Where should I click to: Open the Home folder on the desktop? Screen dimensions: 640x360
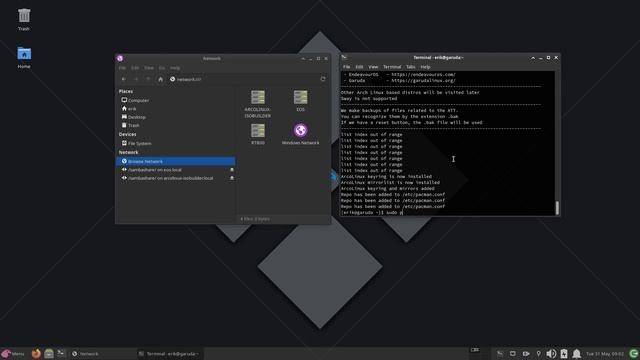click(x=24, y=53)
